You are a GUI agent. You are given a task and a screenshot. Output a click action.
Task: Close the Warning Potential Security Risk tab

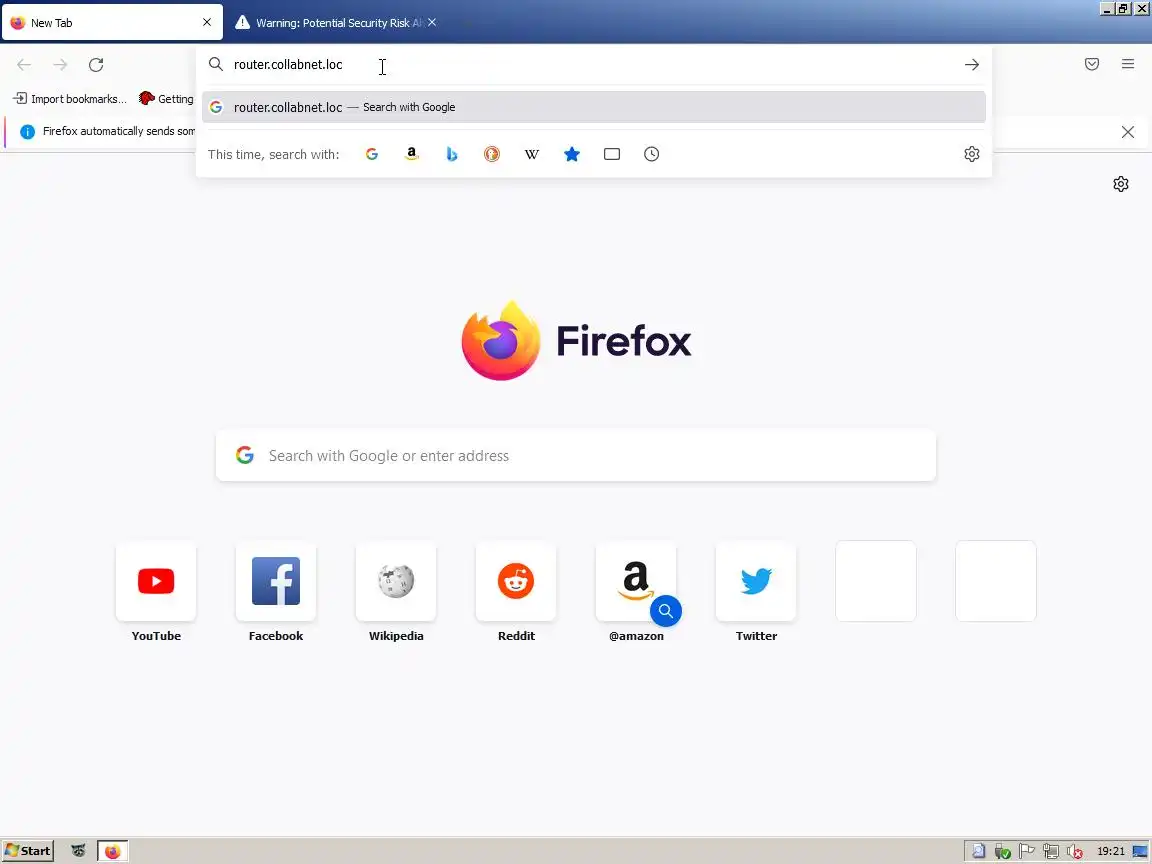tap(432, 22)
